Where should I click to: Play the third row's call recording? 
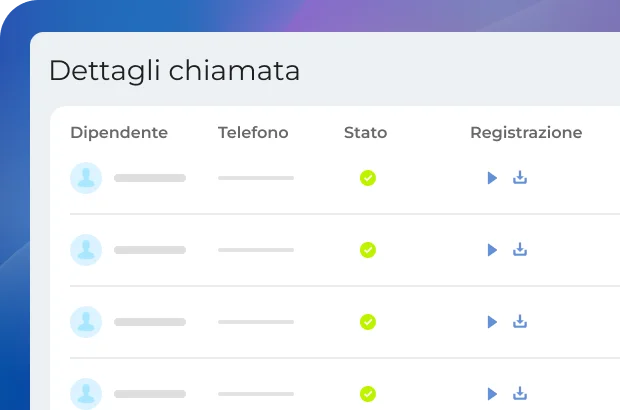491,322
